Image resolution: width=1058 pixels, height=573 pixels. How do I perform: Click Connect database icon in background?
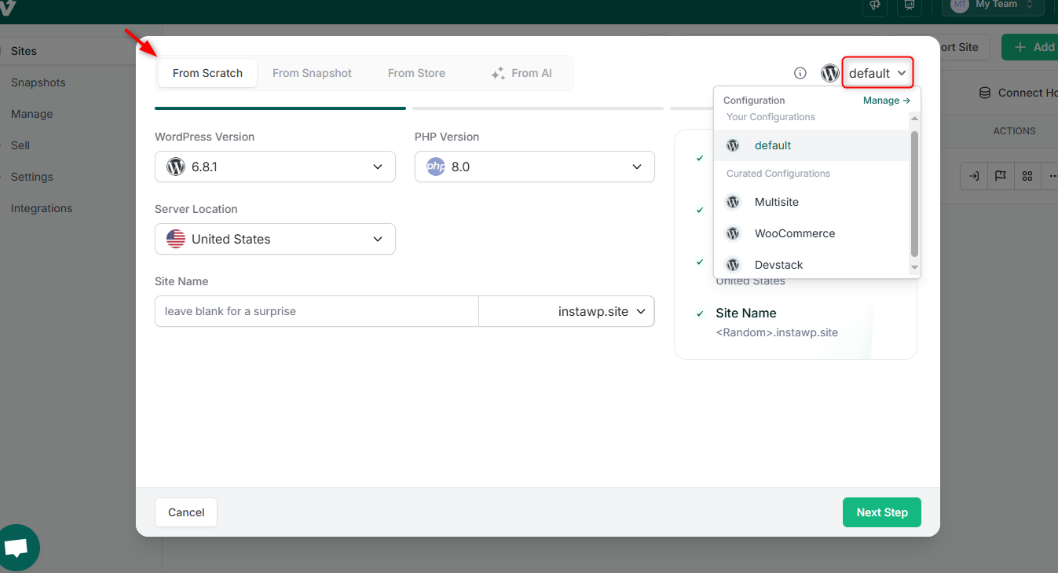click(984, 92)
